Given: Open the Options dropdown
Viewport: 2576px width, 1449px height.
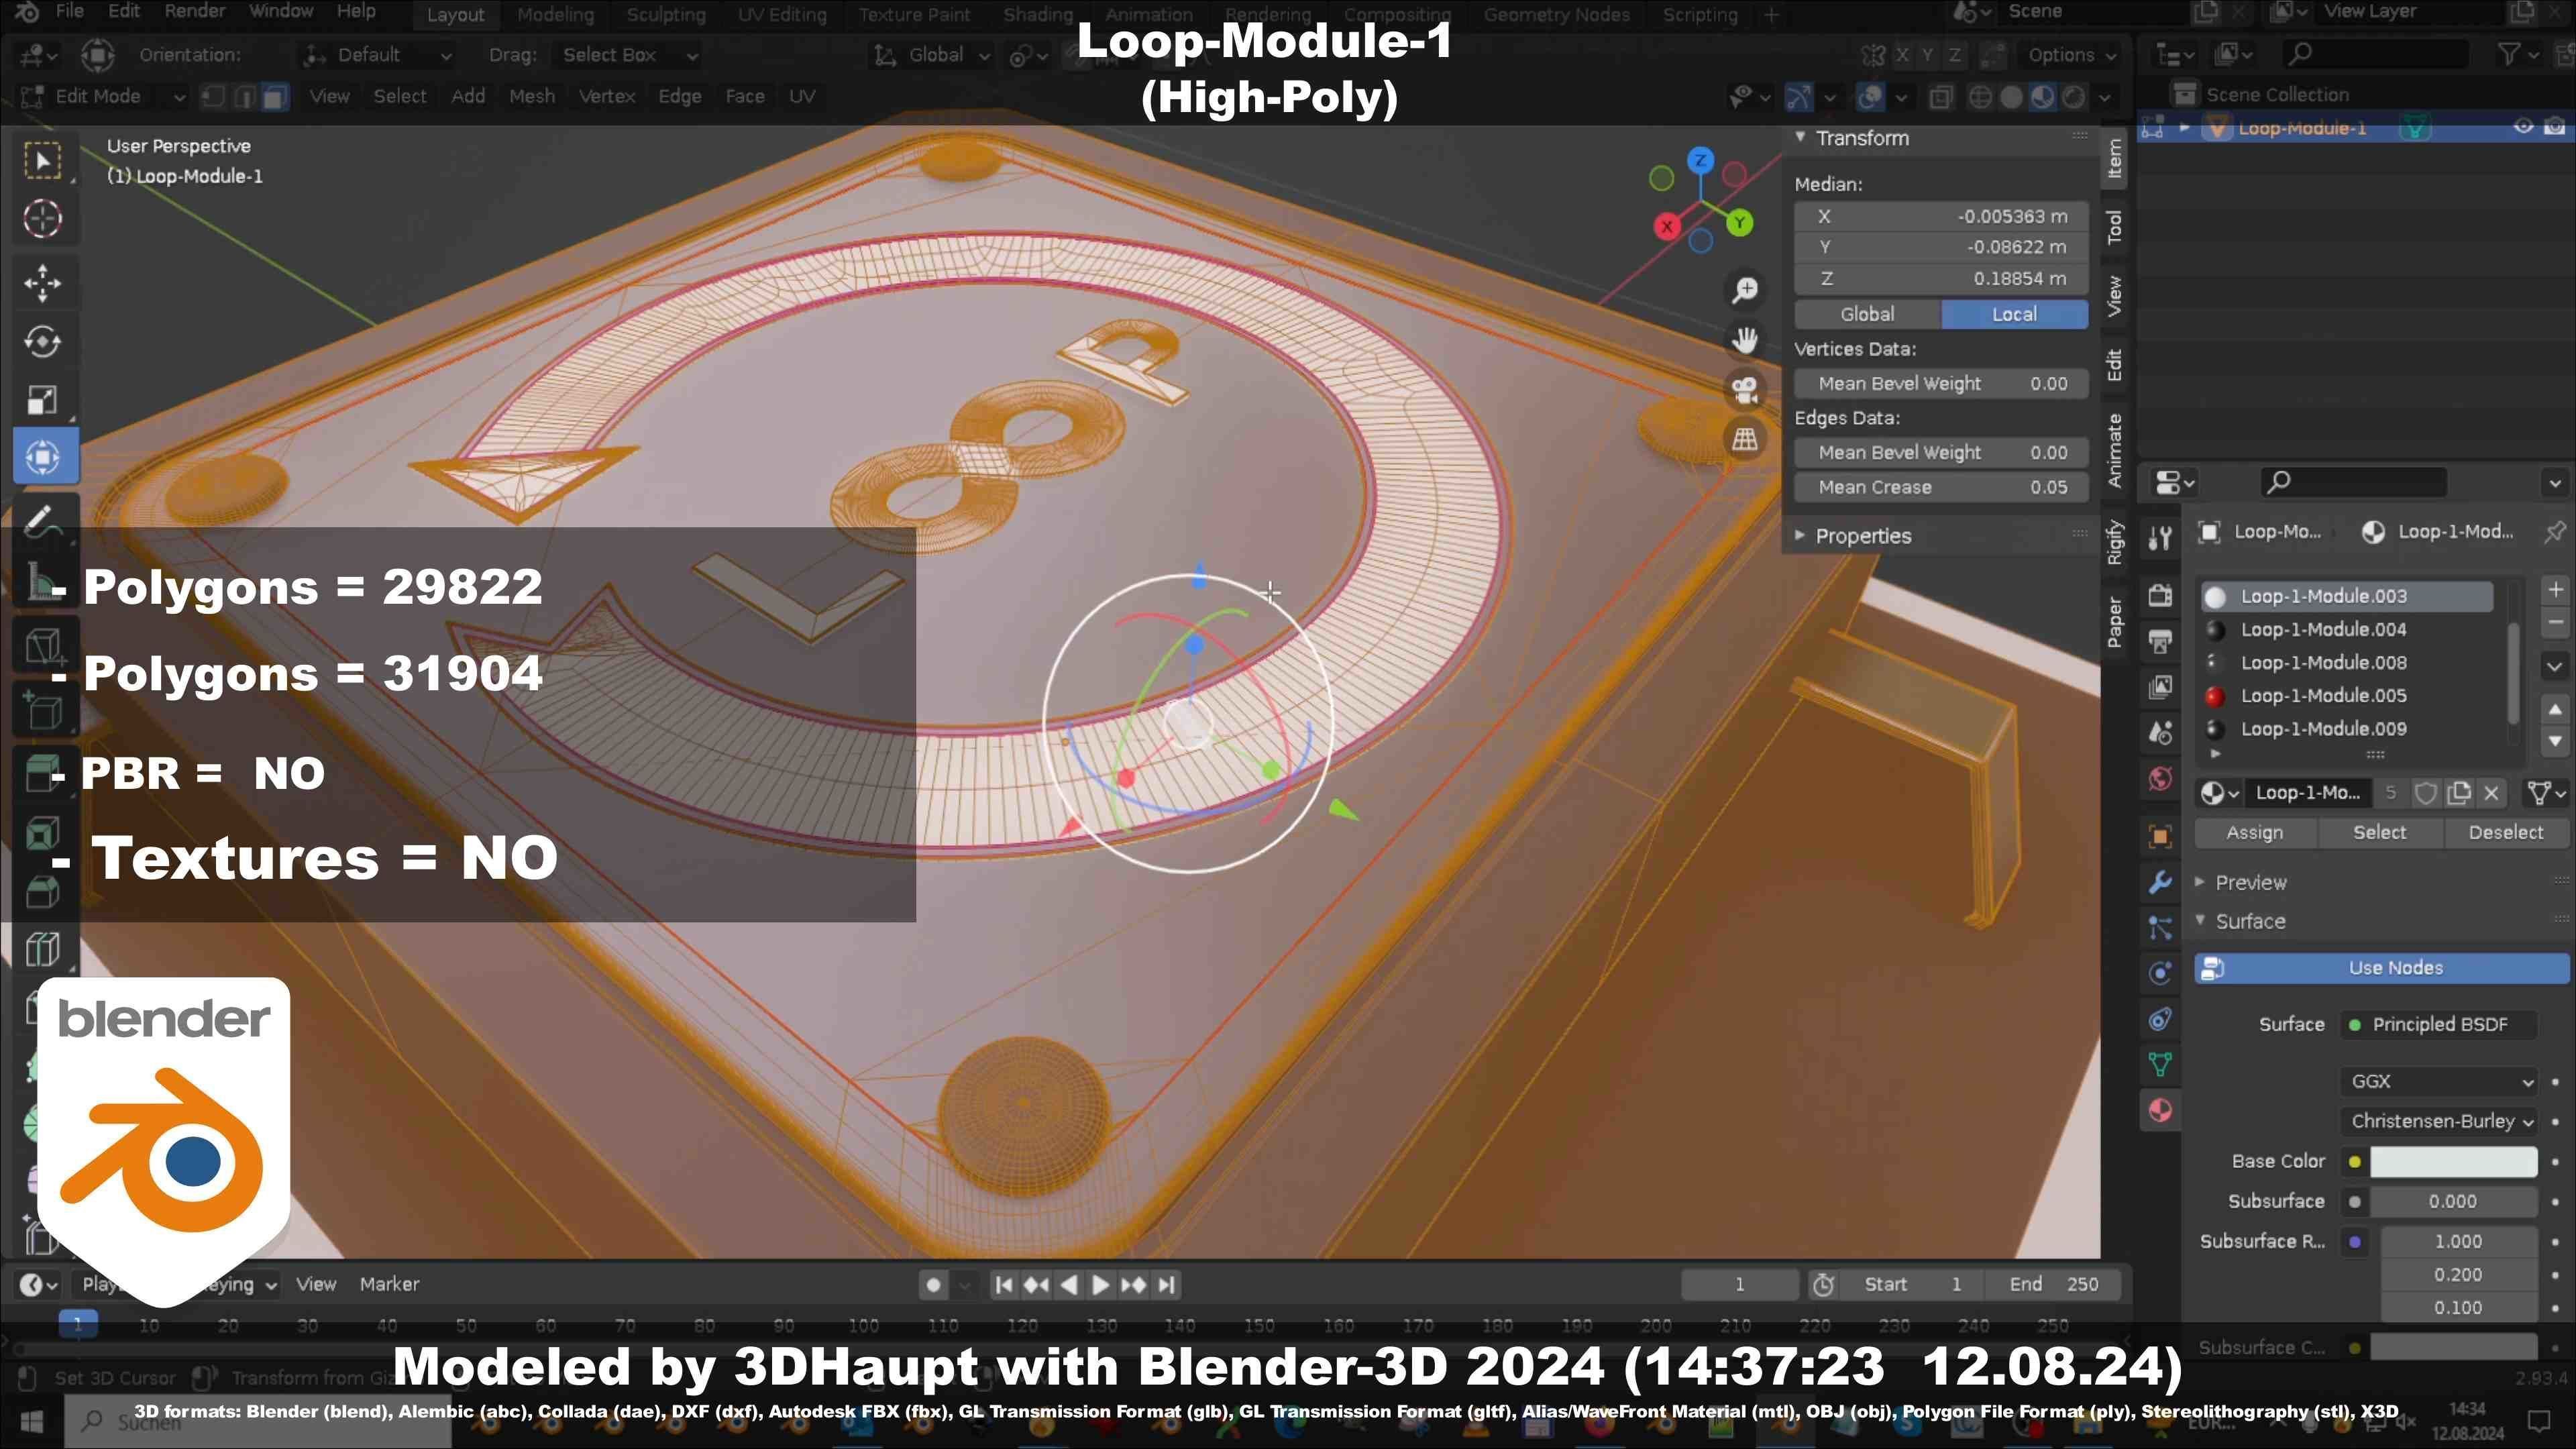Looking at the screenshot, I should [2071, 55].
